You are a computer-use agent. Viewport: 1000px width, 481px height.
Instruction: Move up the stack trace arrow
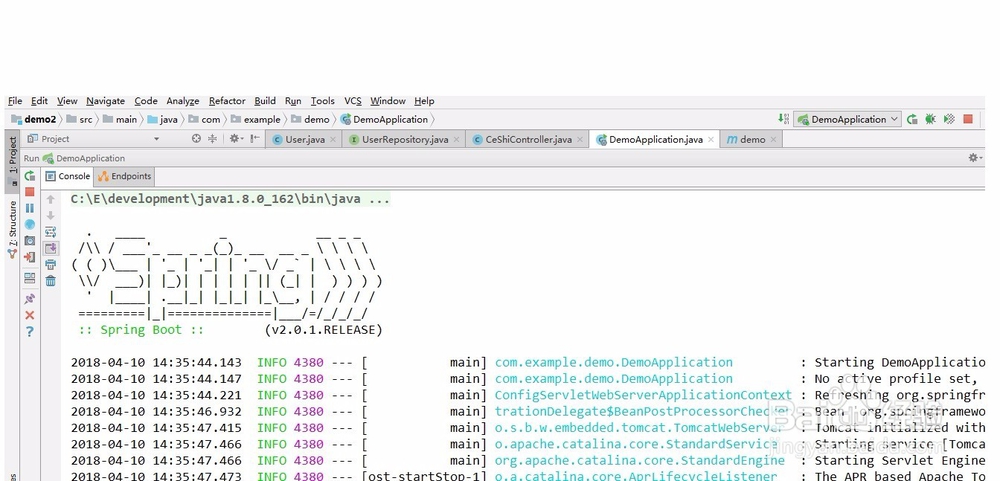coord(51,200)
